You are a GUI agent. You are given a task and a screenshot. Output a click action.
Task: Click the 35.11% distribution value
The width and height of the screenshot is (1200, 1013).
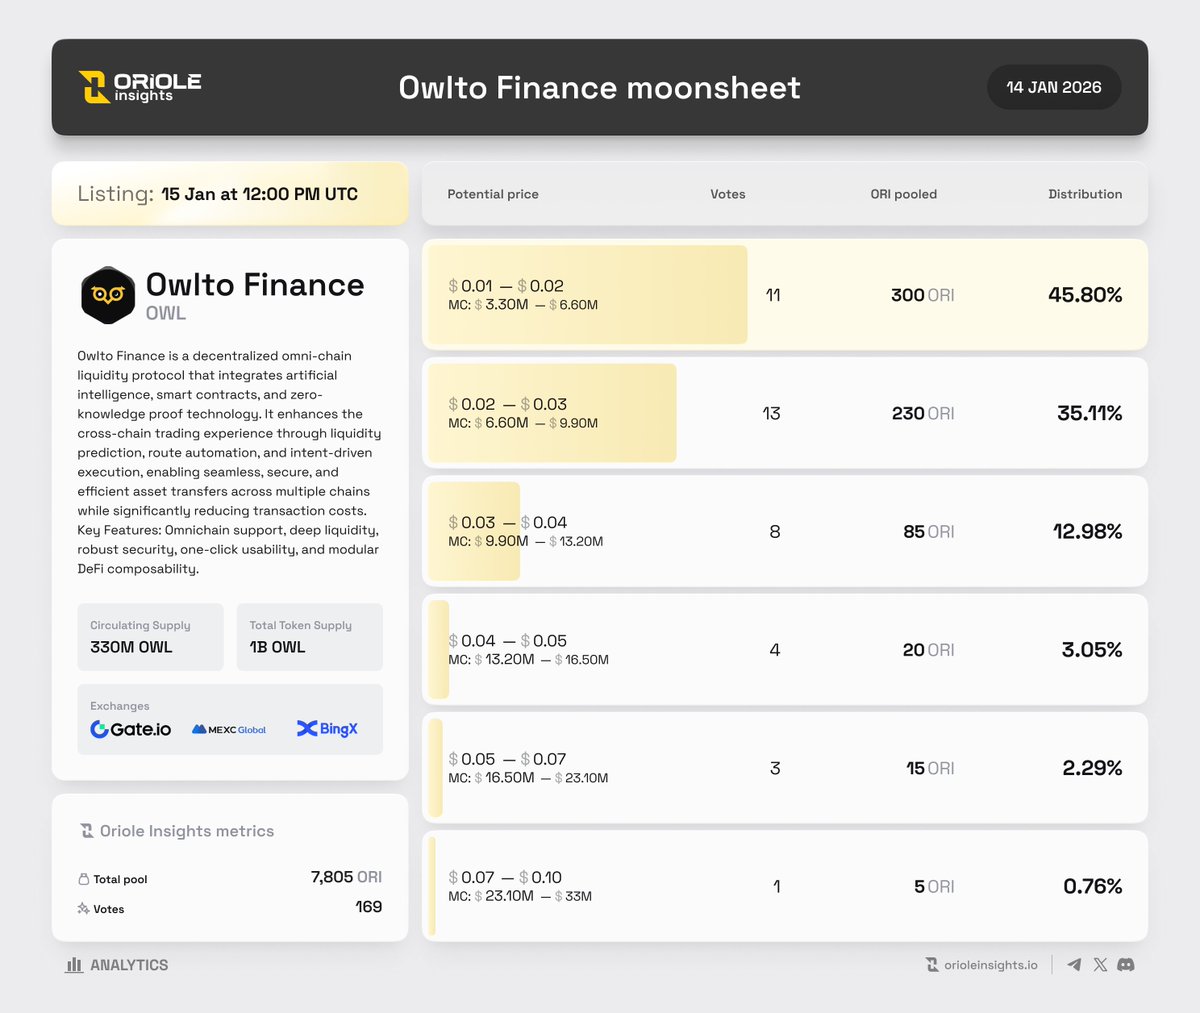[1089, 413]
